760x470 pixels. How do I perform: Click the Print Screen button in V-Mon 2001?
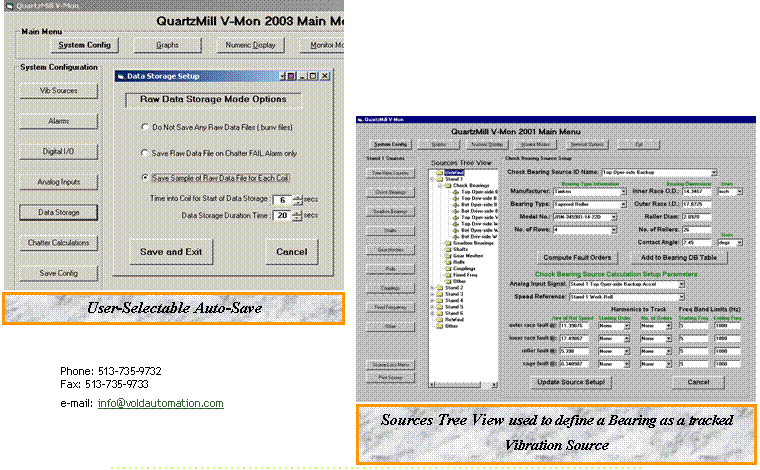391,377
